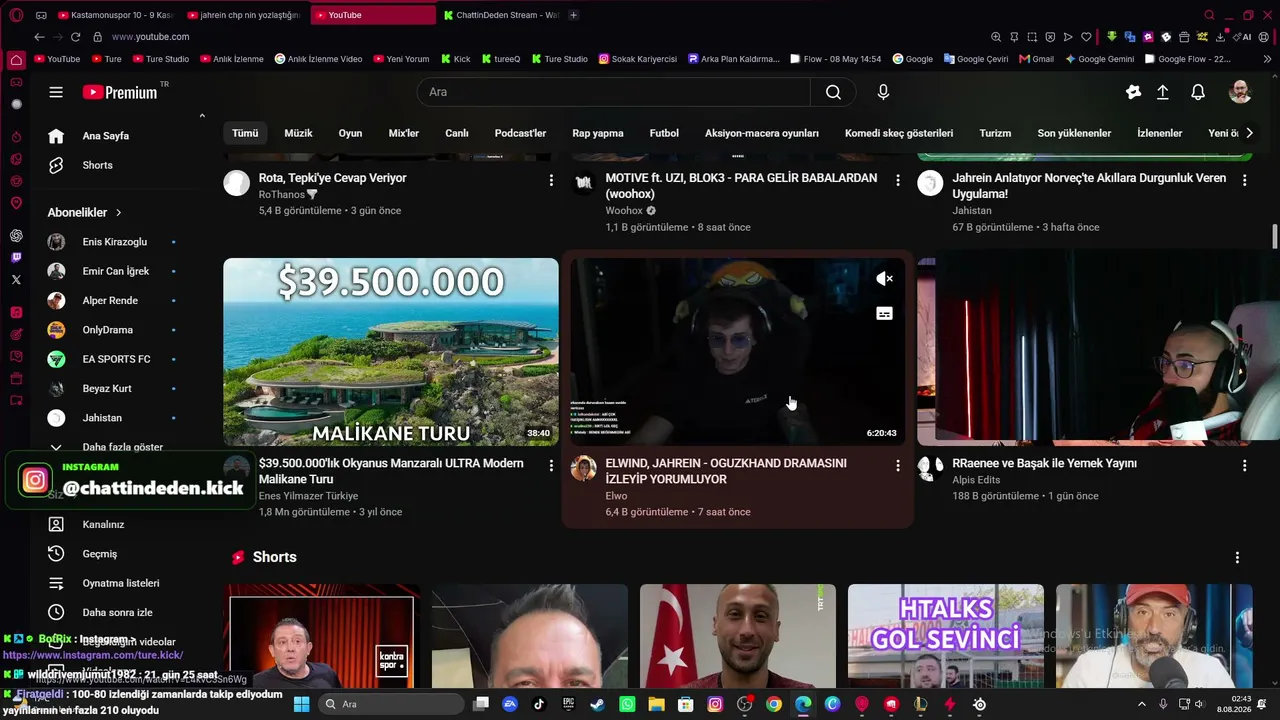Screen dimensions: 1280x720
Task: Open the Gmail bookmark
Action: pyautogui.click(x=1036, y=59)
